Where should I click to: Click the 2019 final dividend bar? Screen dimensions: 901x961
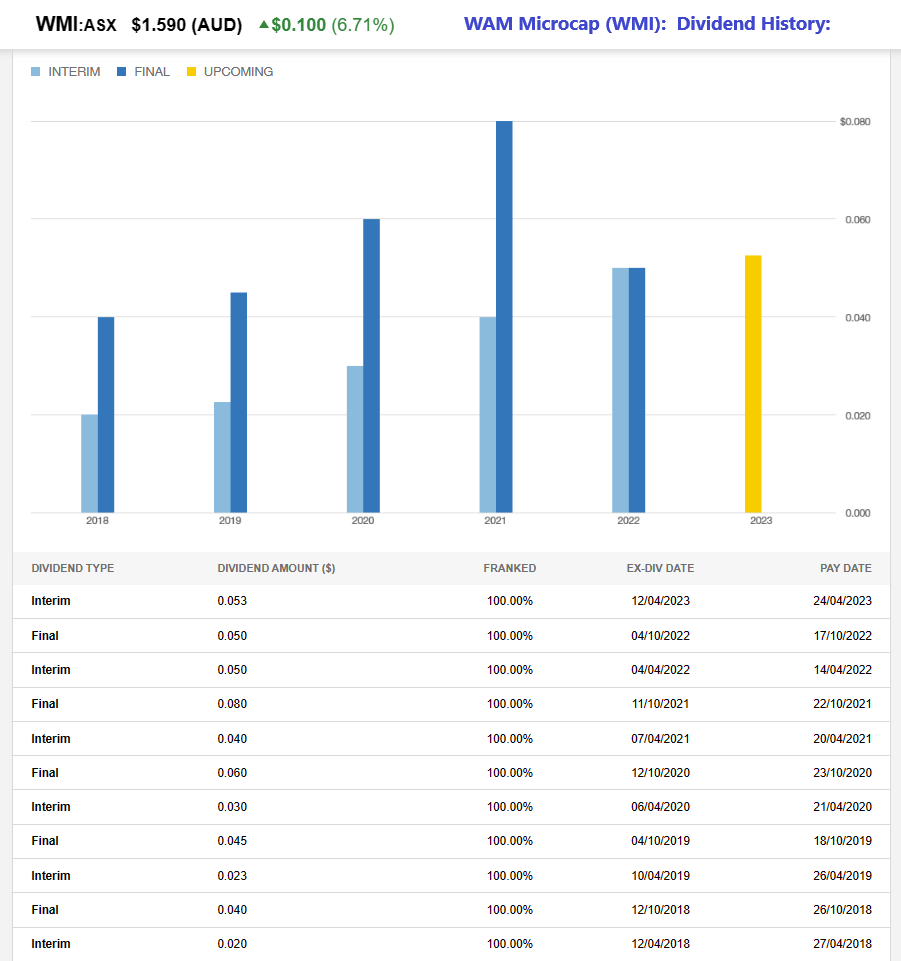click(239, 403)
